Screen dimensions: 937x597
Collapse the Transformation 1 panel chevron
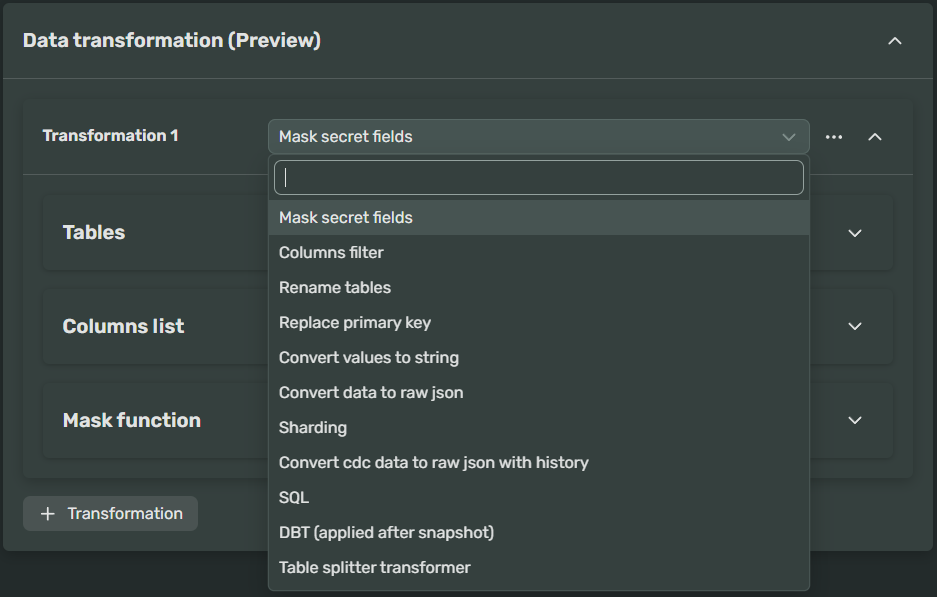[875, 137]
